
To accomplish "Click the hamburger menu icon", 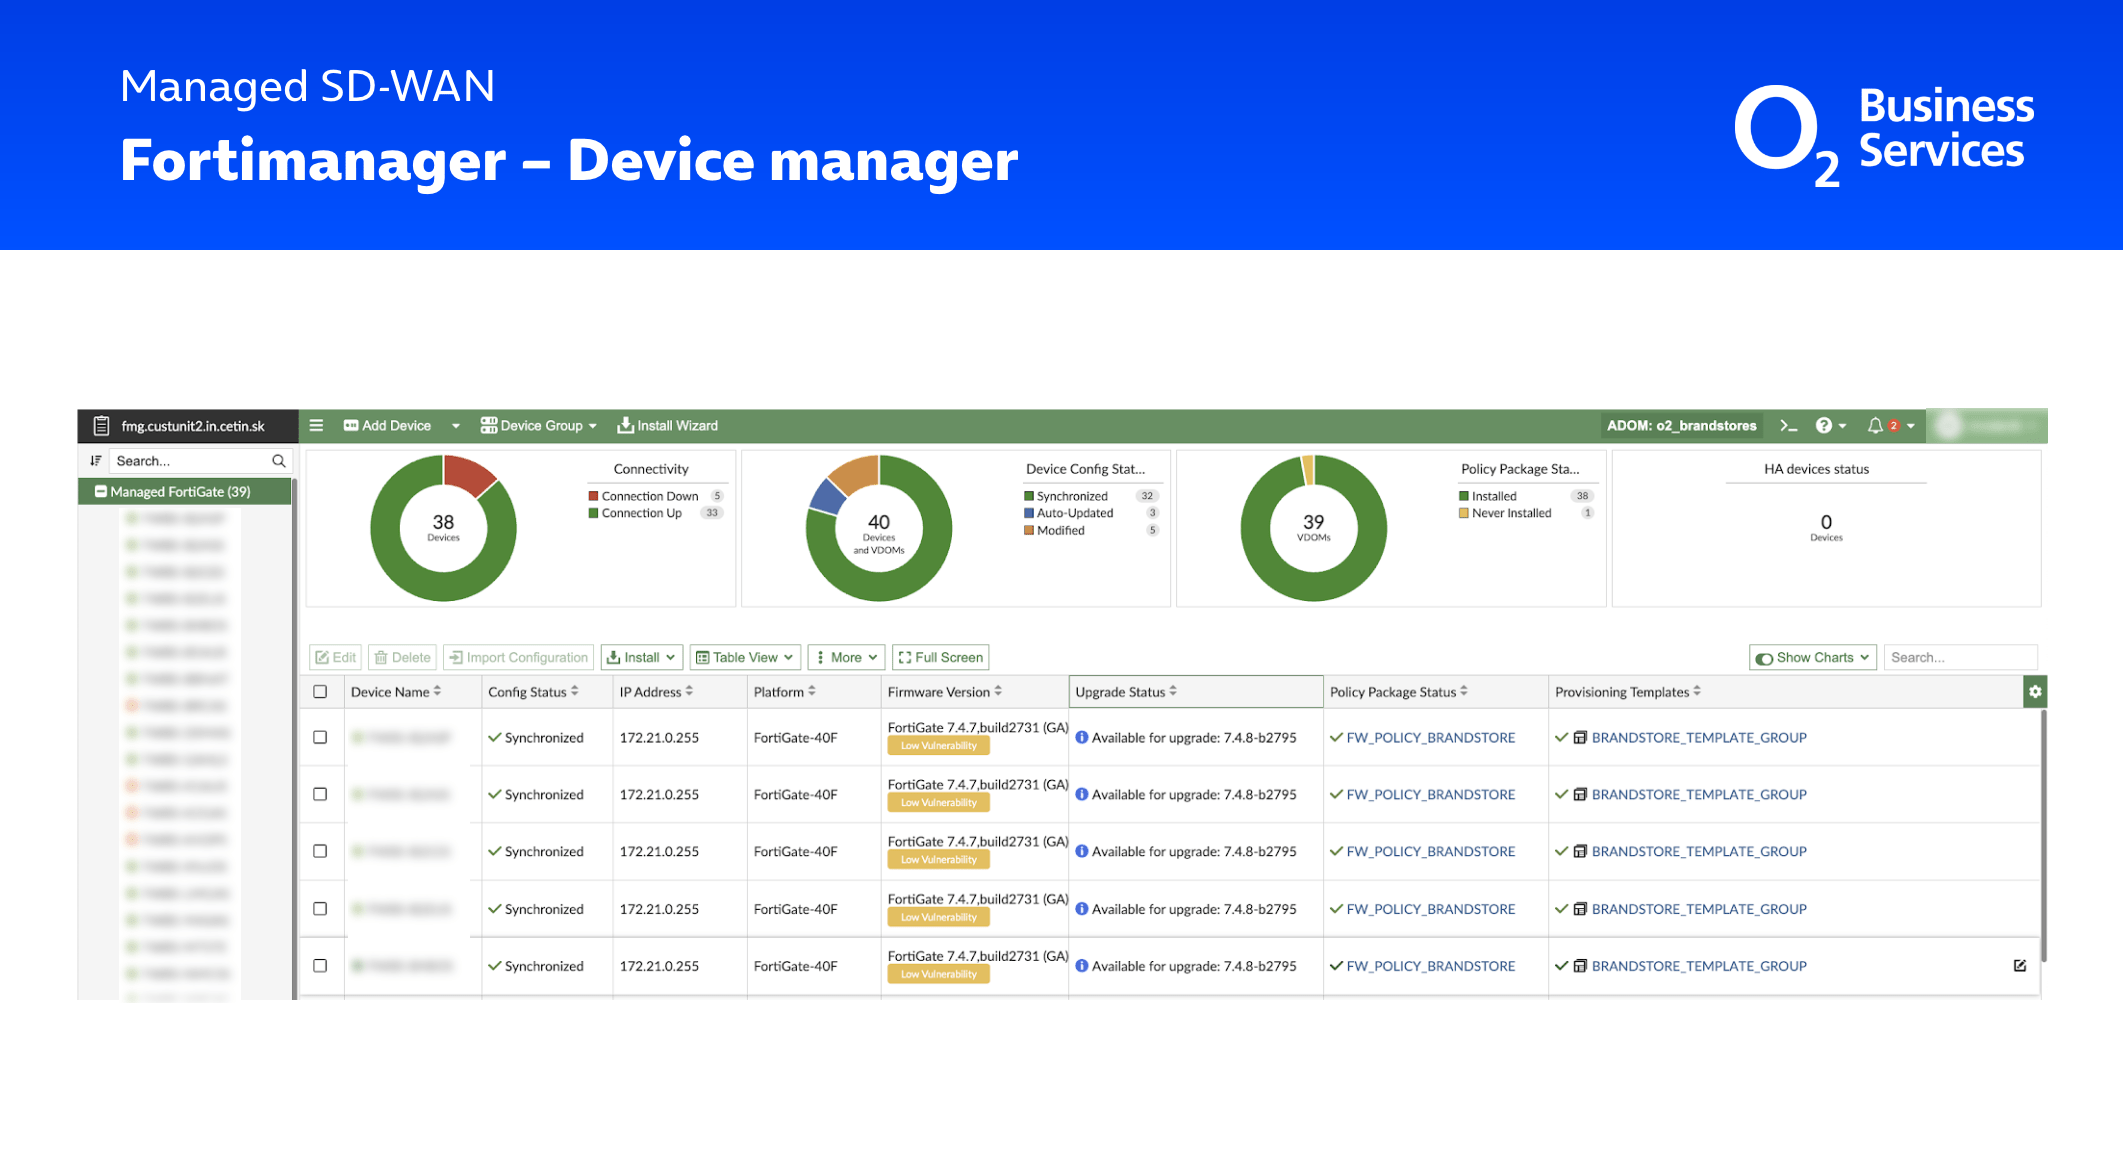I will click(x=316, y=425).
